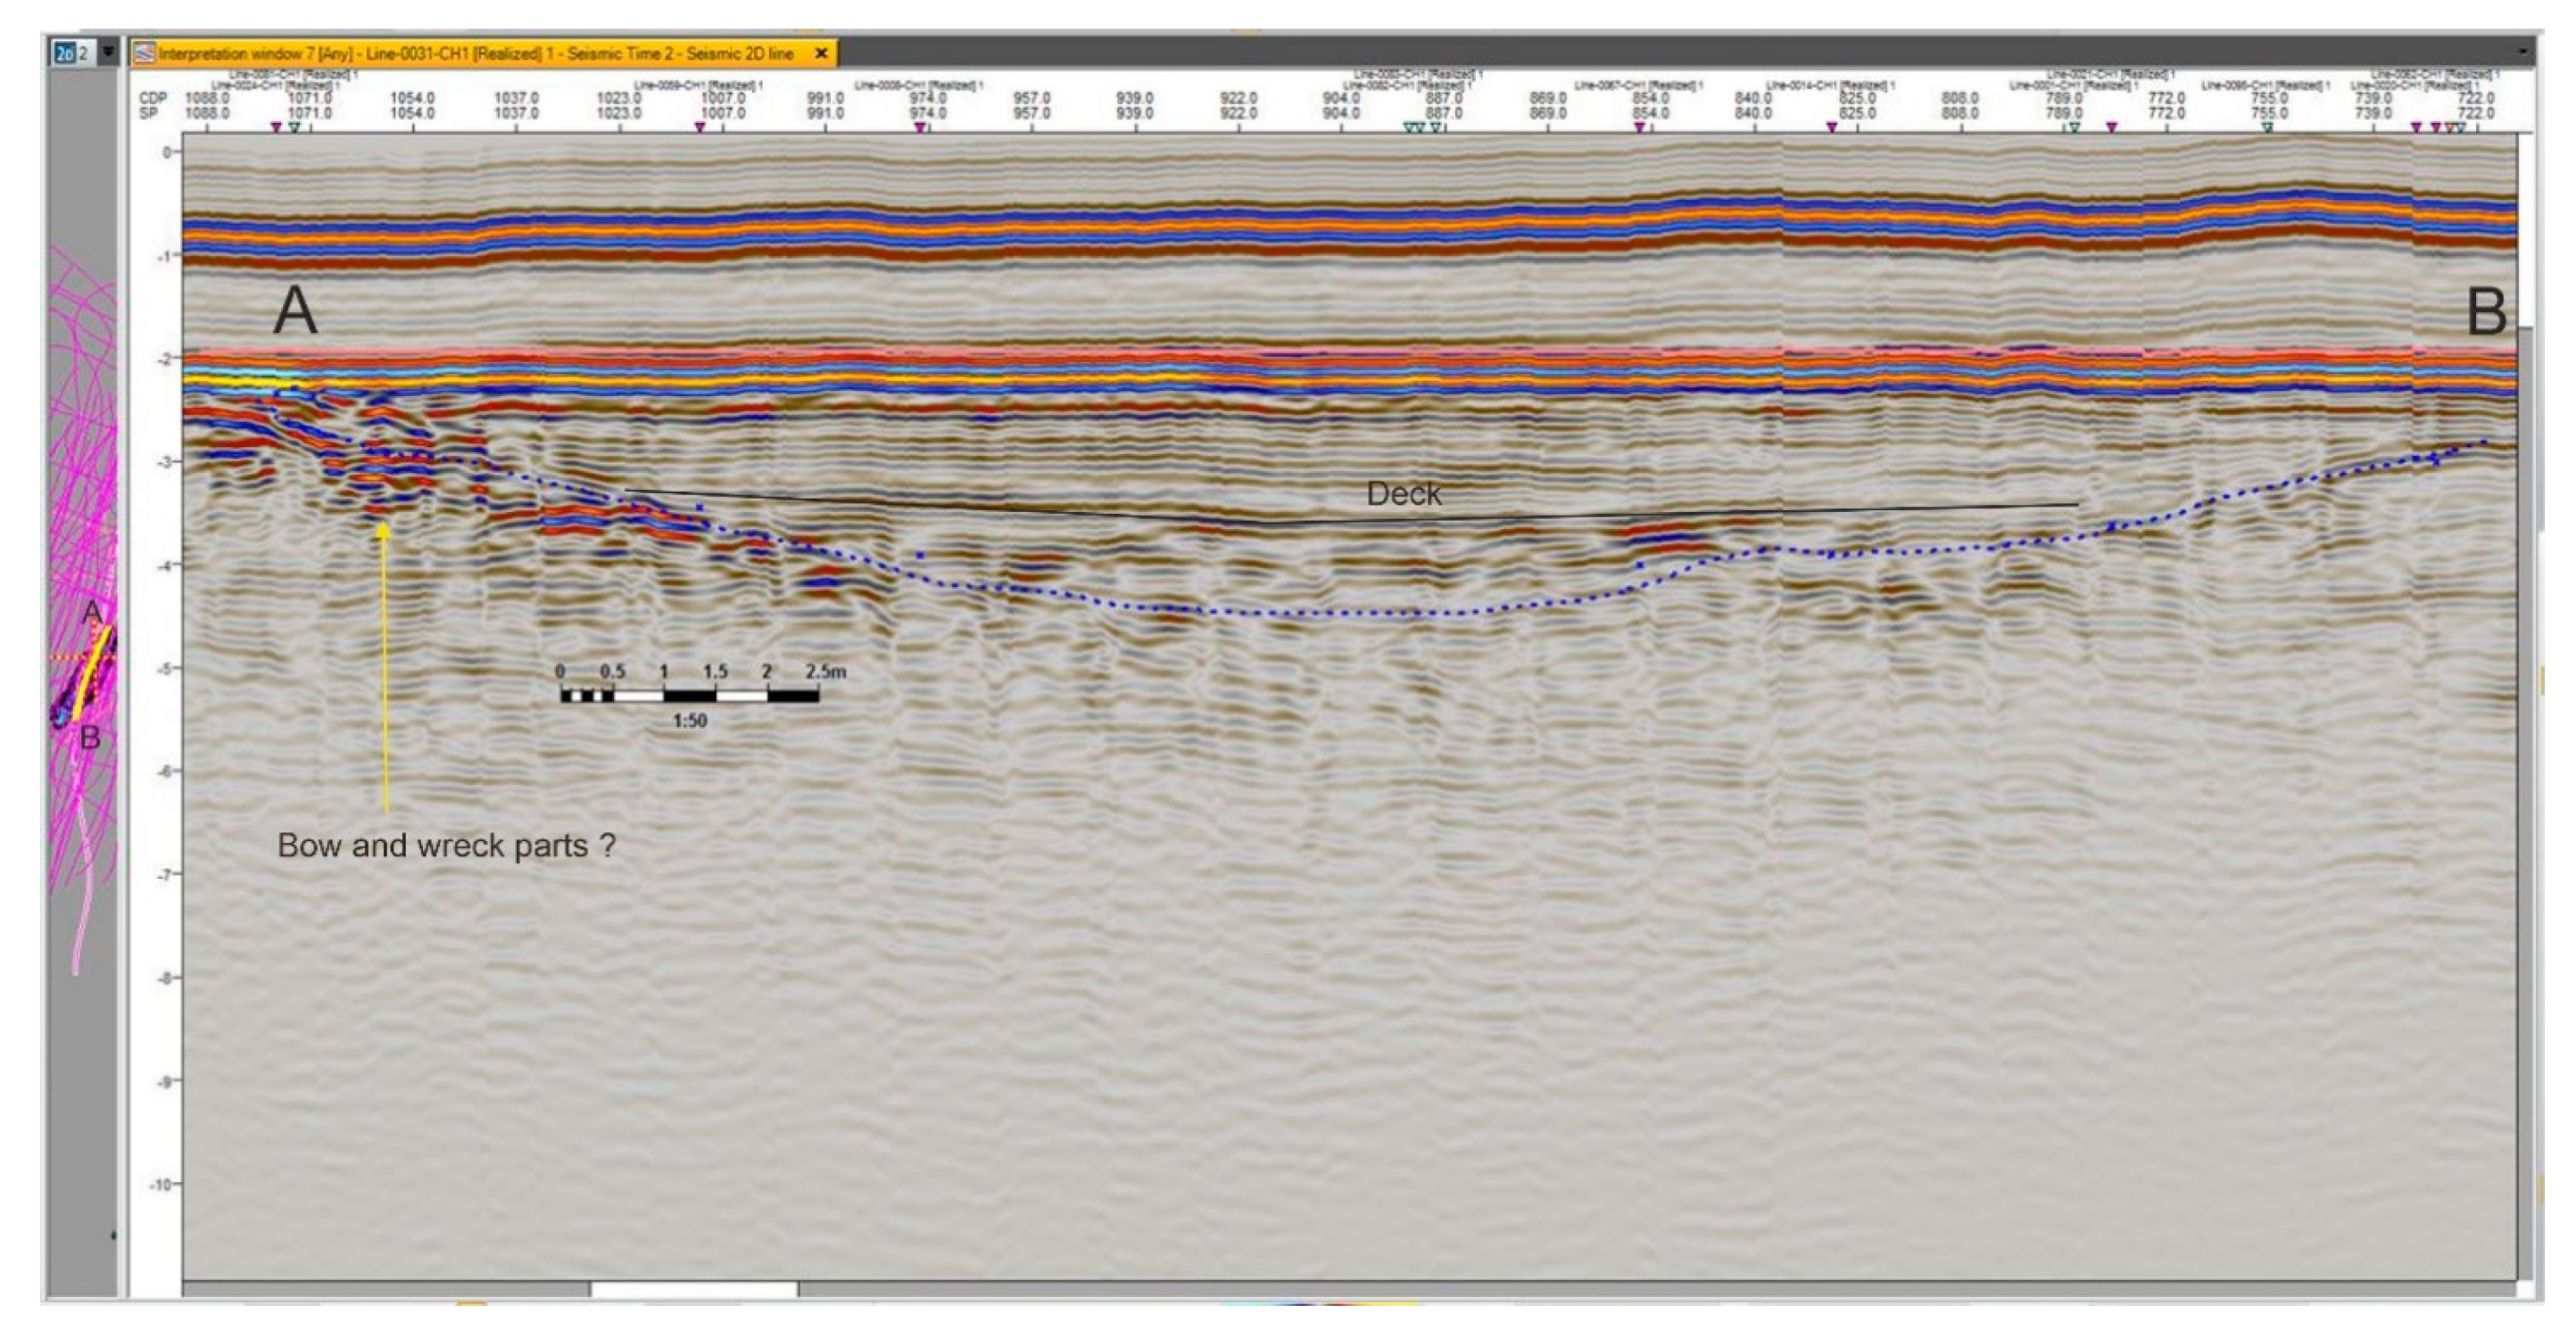
Task: Open the tab list dropdown at far right of tab bar
Action: [2523, 52]
